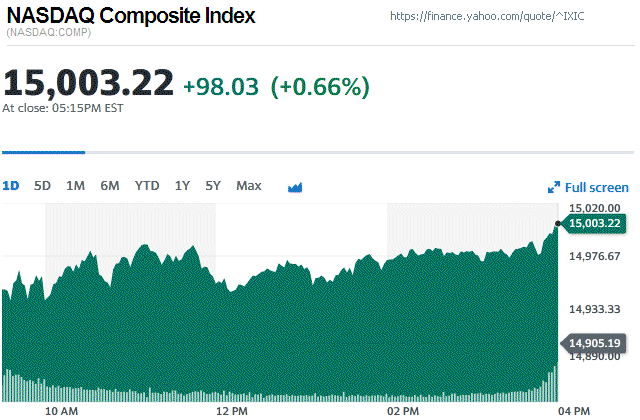Click the +98.03 (+0.66%) change value
The width and height of the screenshot is (640, 420).
[277, 86]
